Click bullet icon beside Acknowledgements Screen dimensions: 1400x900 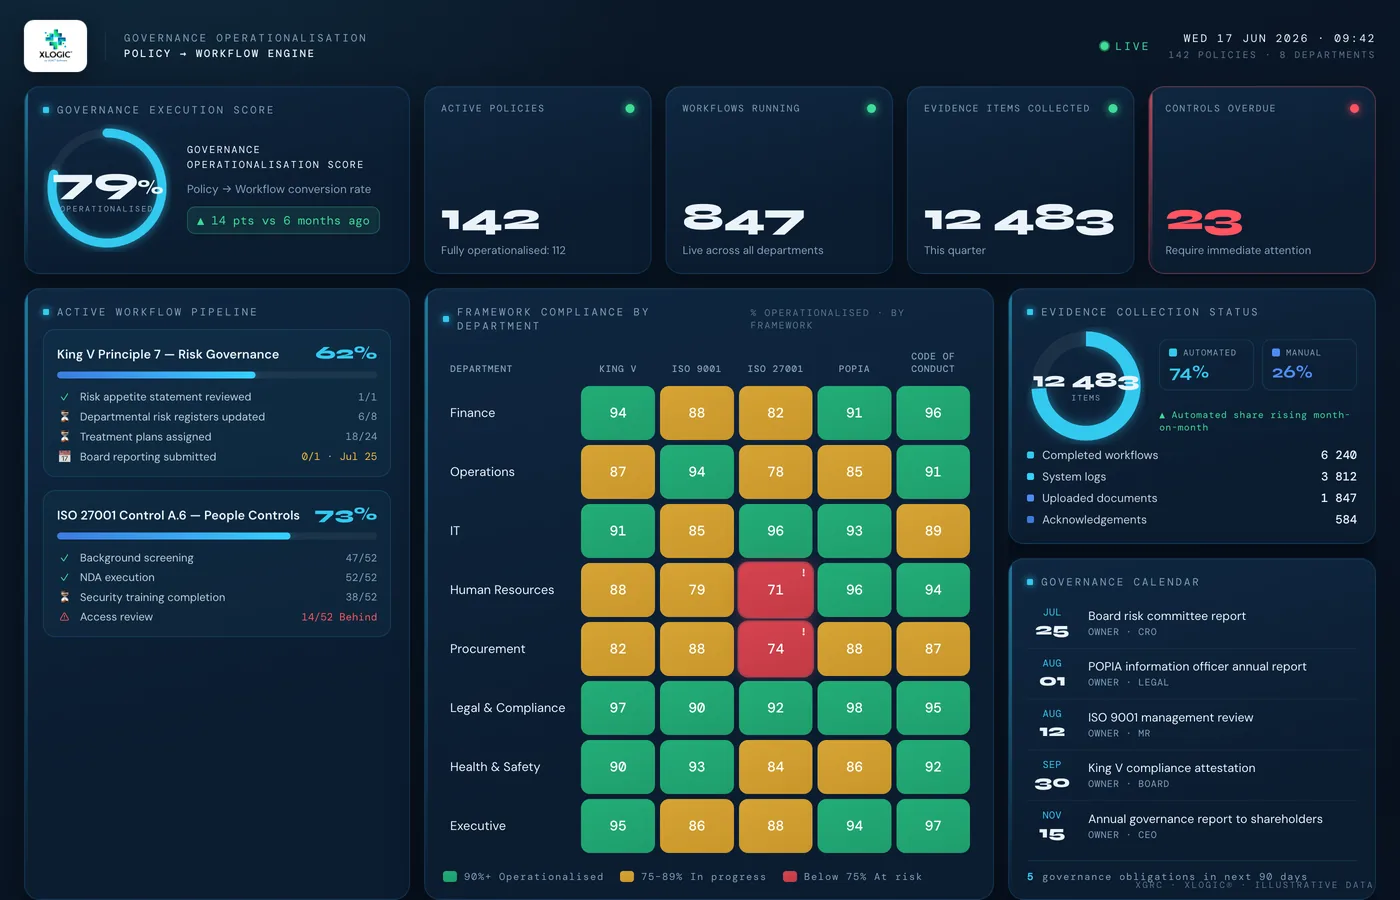point(1030,520)
